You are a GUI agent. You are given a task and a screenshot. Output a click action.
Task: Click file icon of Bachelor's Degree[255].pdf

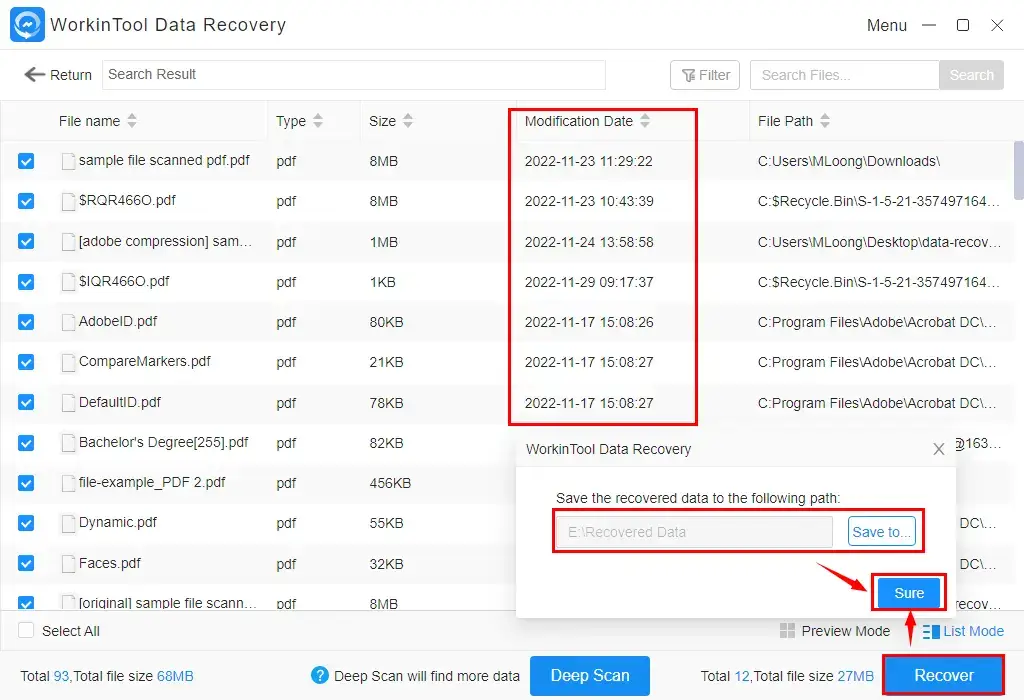pos(68,443)
